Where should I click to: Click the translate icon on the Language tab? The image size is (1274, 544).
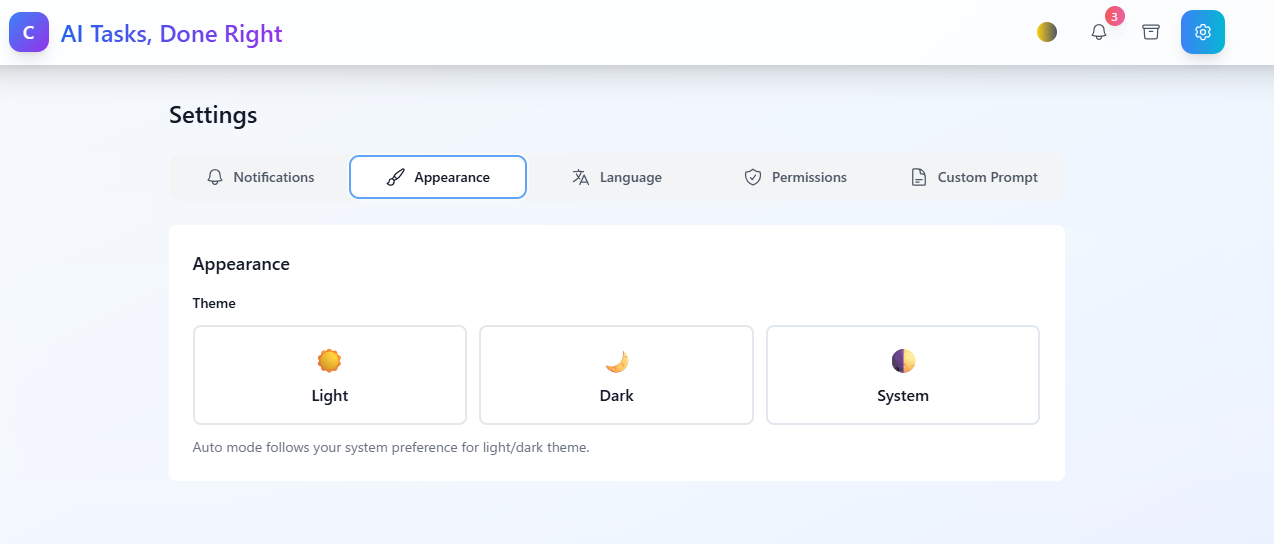tap(581, 177)
